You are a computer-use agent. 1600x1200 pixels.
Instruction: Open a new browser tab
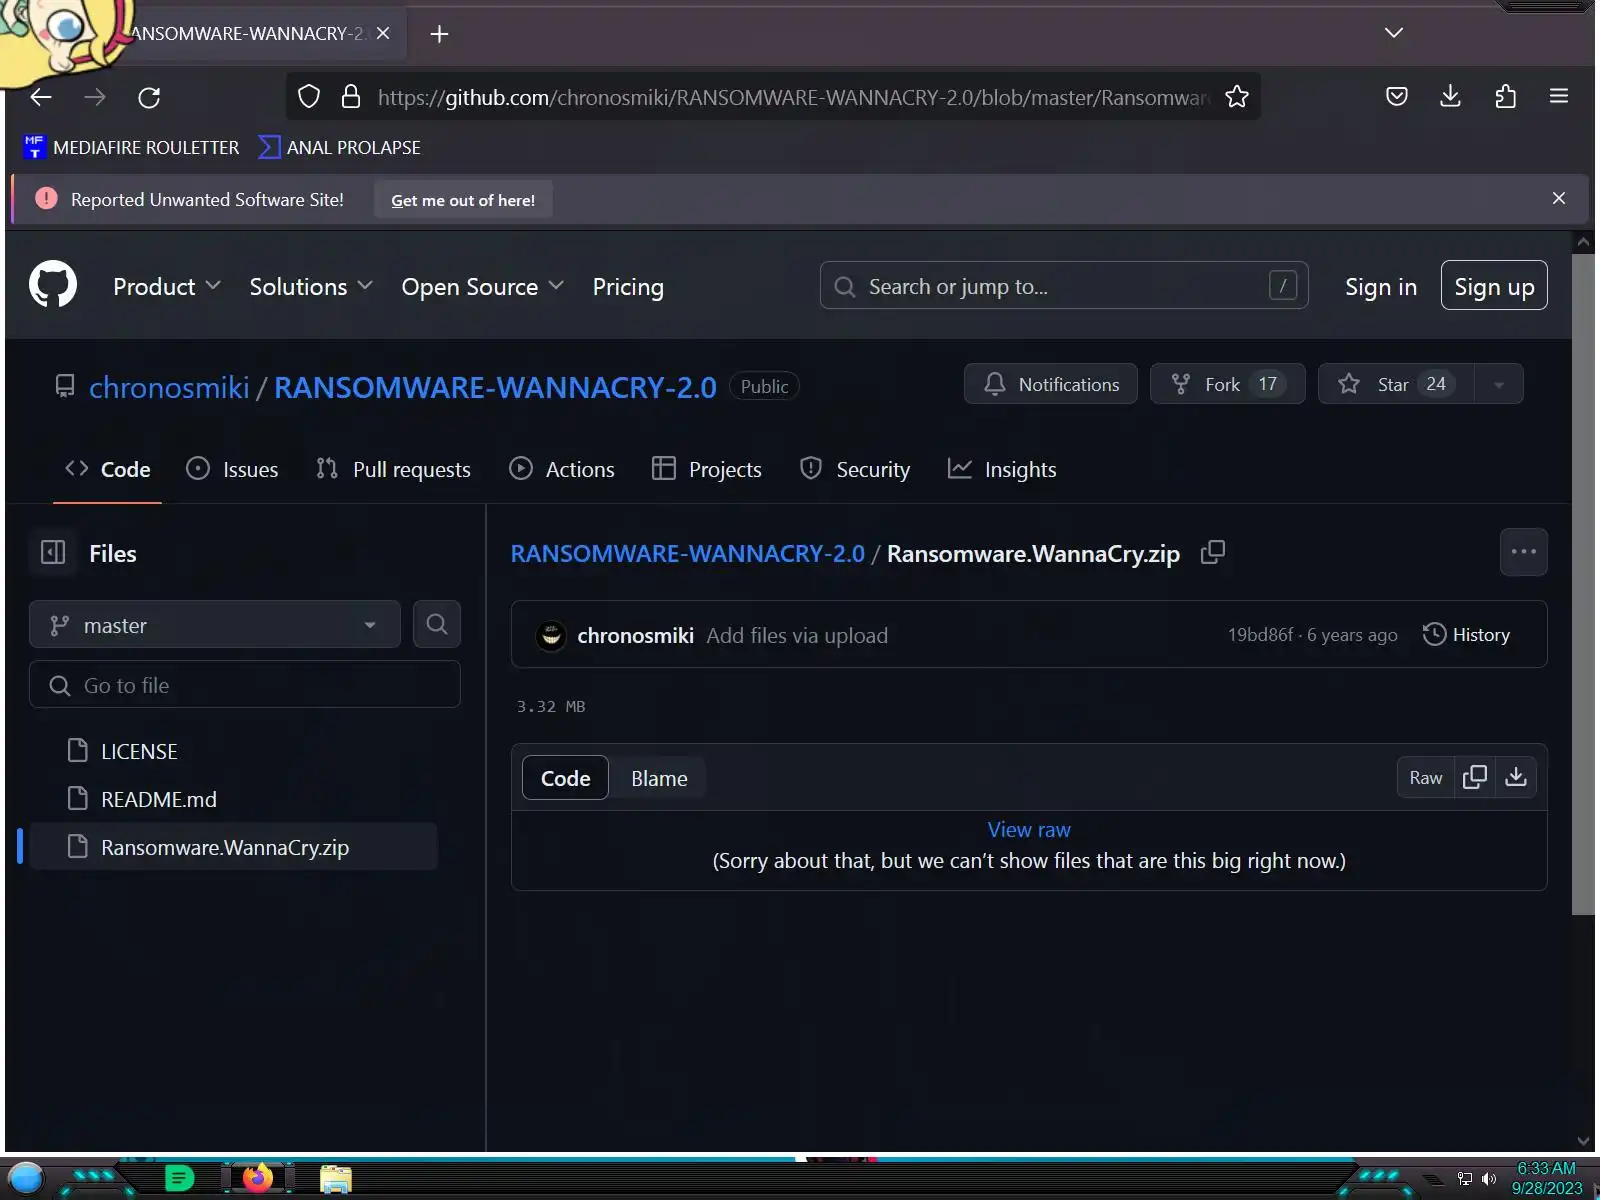click(439, 34)
